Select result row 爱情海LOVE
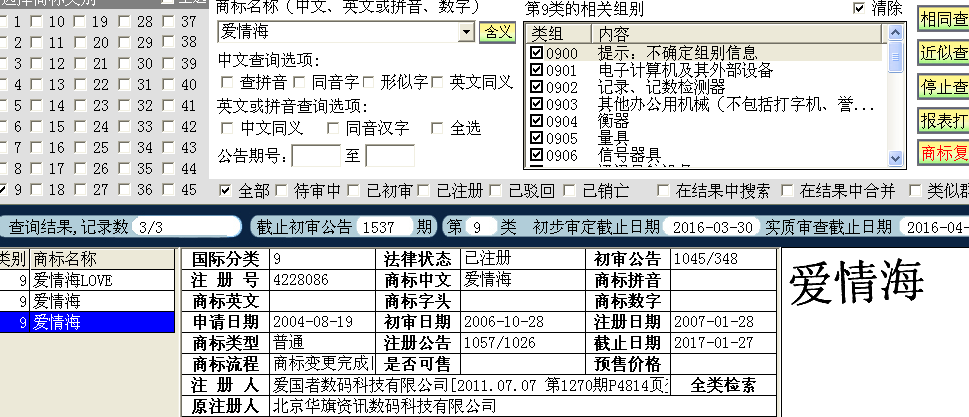 pos(87,280)
